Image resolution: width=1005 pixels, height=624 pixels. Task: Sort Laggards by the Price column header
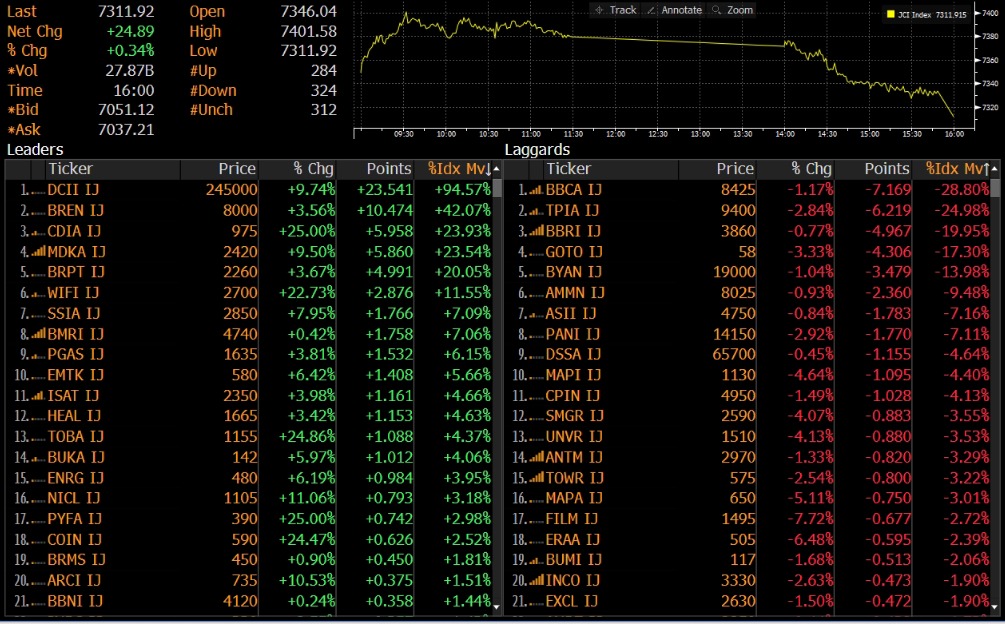[x=735, y=169]
